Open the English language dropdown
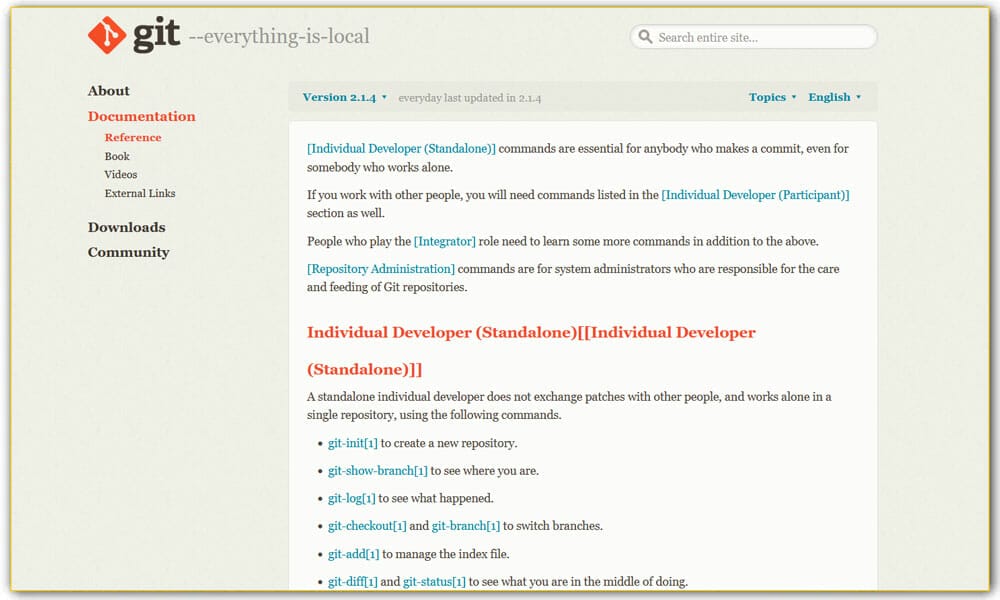This screenshot has width=1000, height=600. click(834, 97)
